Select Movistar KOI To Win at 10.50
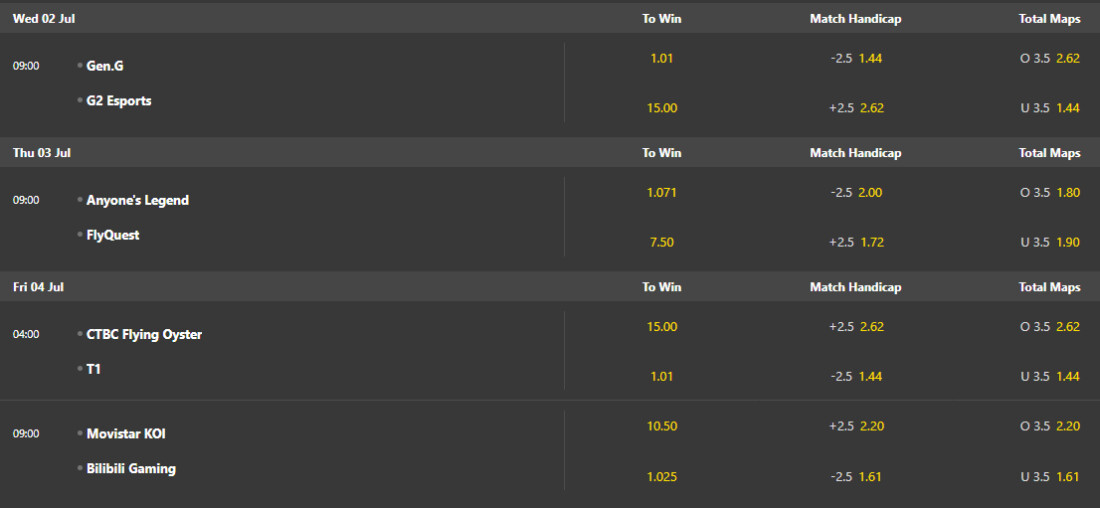This screenshot has height=508, width=1100. pyautogui.click(x=662, y=426)
